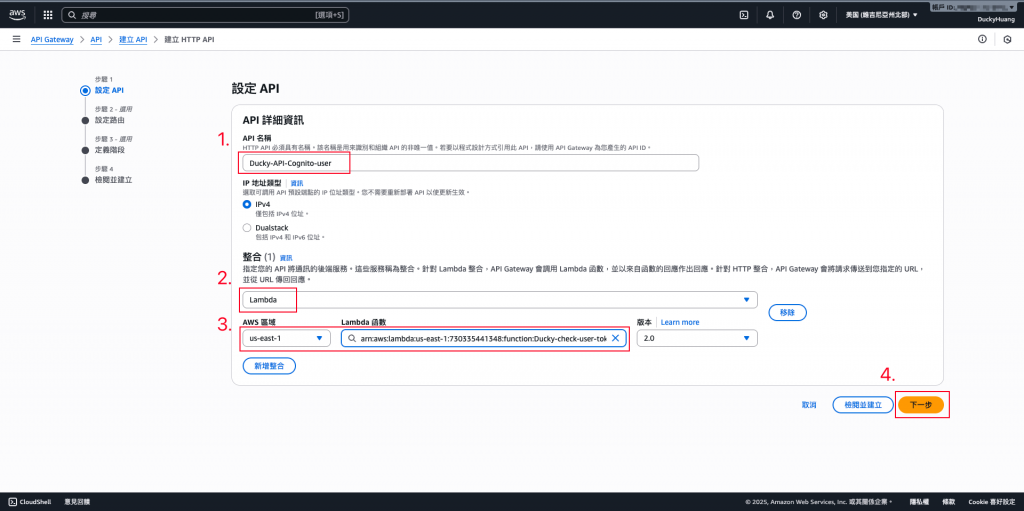
Task: Click the 取消 cancel link
Action: (809, 405)
